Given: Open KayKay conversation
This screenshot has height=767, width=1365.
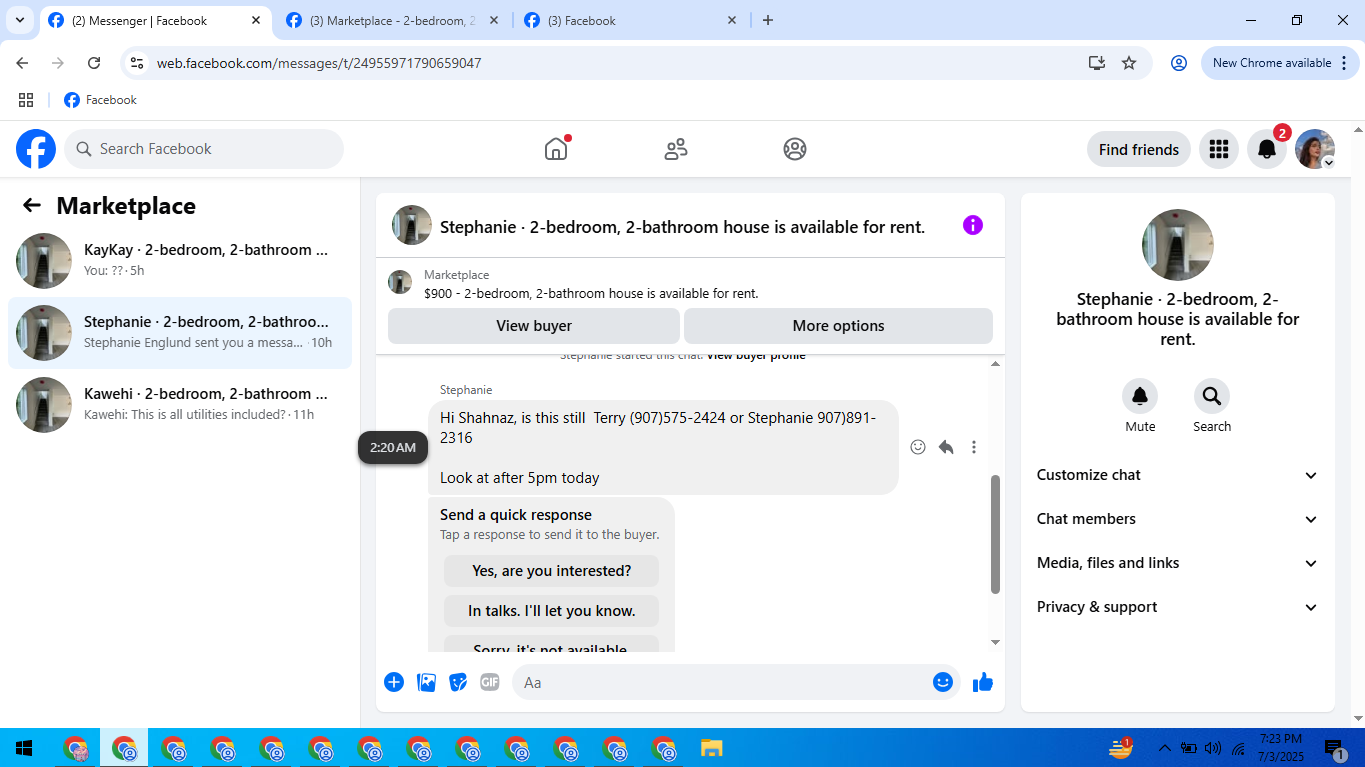Looking at the screenshot, I should click(180, 261).
